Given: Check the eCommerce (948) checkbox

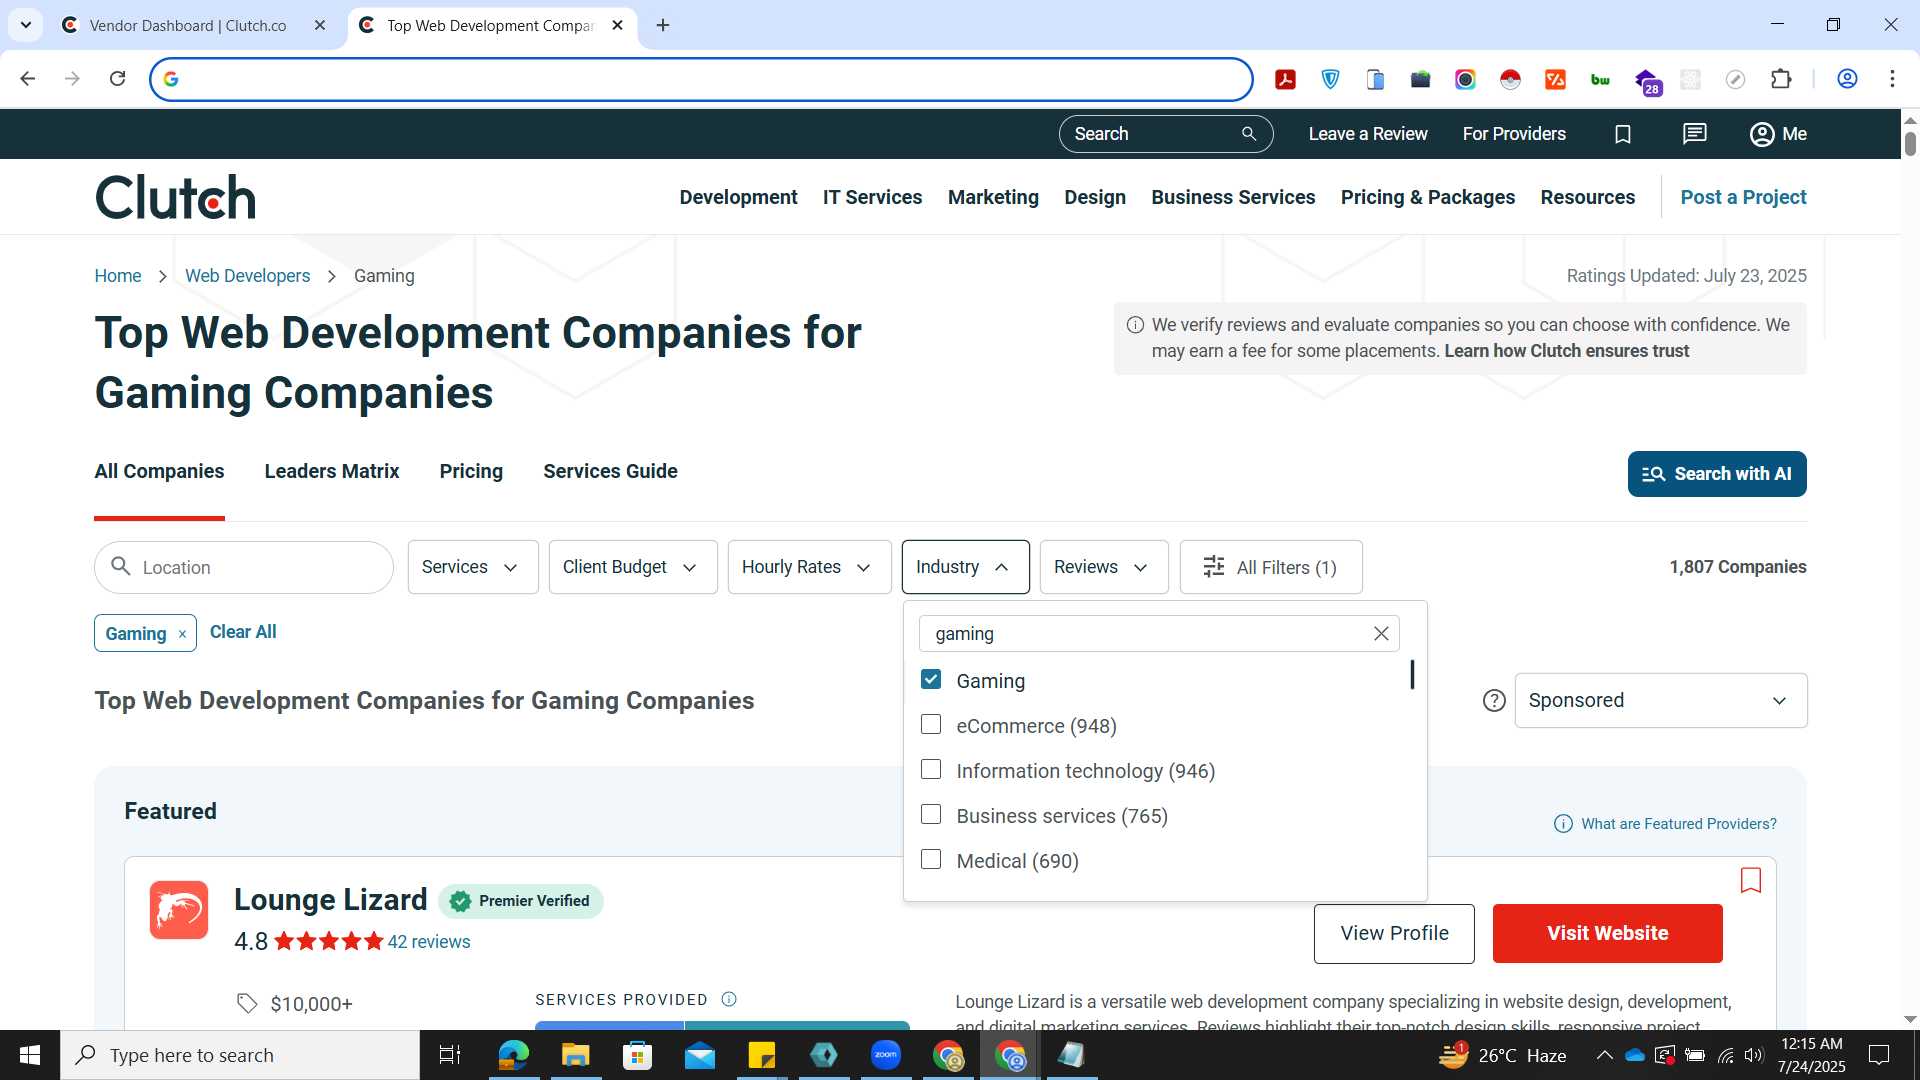Looking at the screenshot, I should (931, 725).
